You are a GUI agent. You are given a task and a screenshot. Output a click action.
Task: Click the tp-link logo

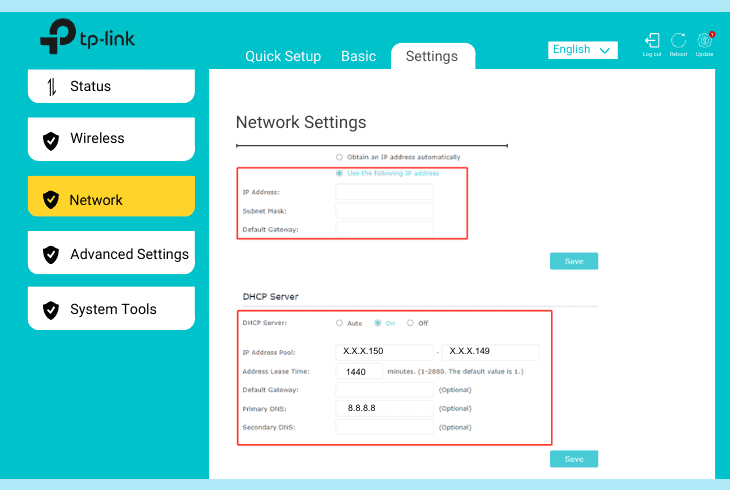[x=88, y=36]
